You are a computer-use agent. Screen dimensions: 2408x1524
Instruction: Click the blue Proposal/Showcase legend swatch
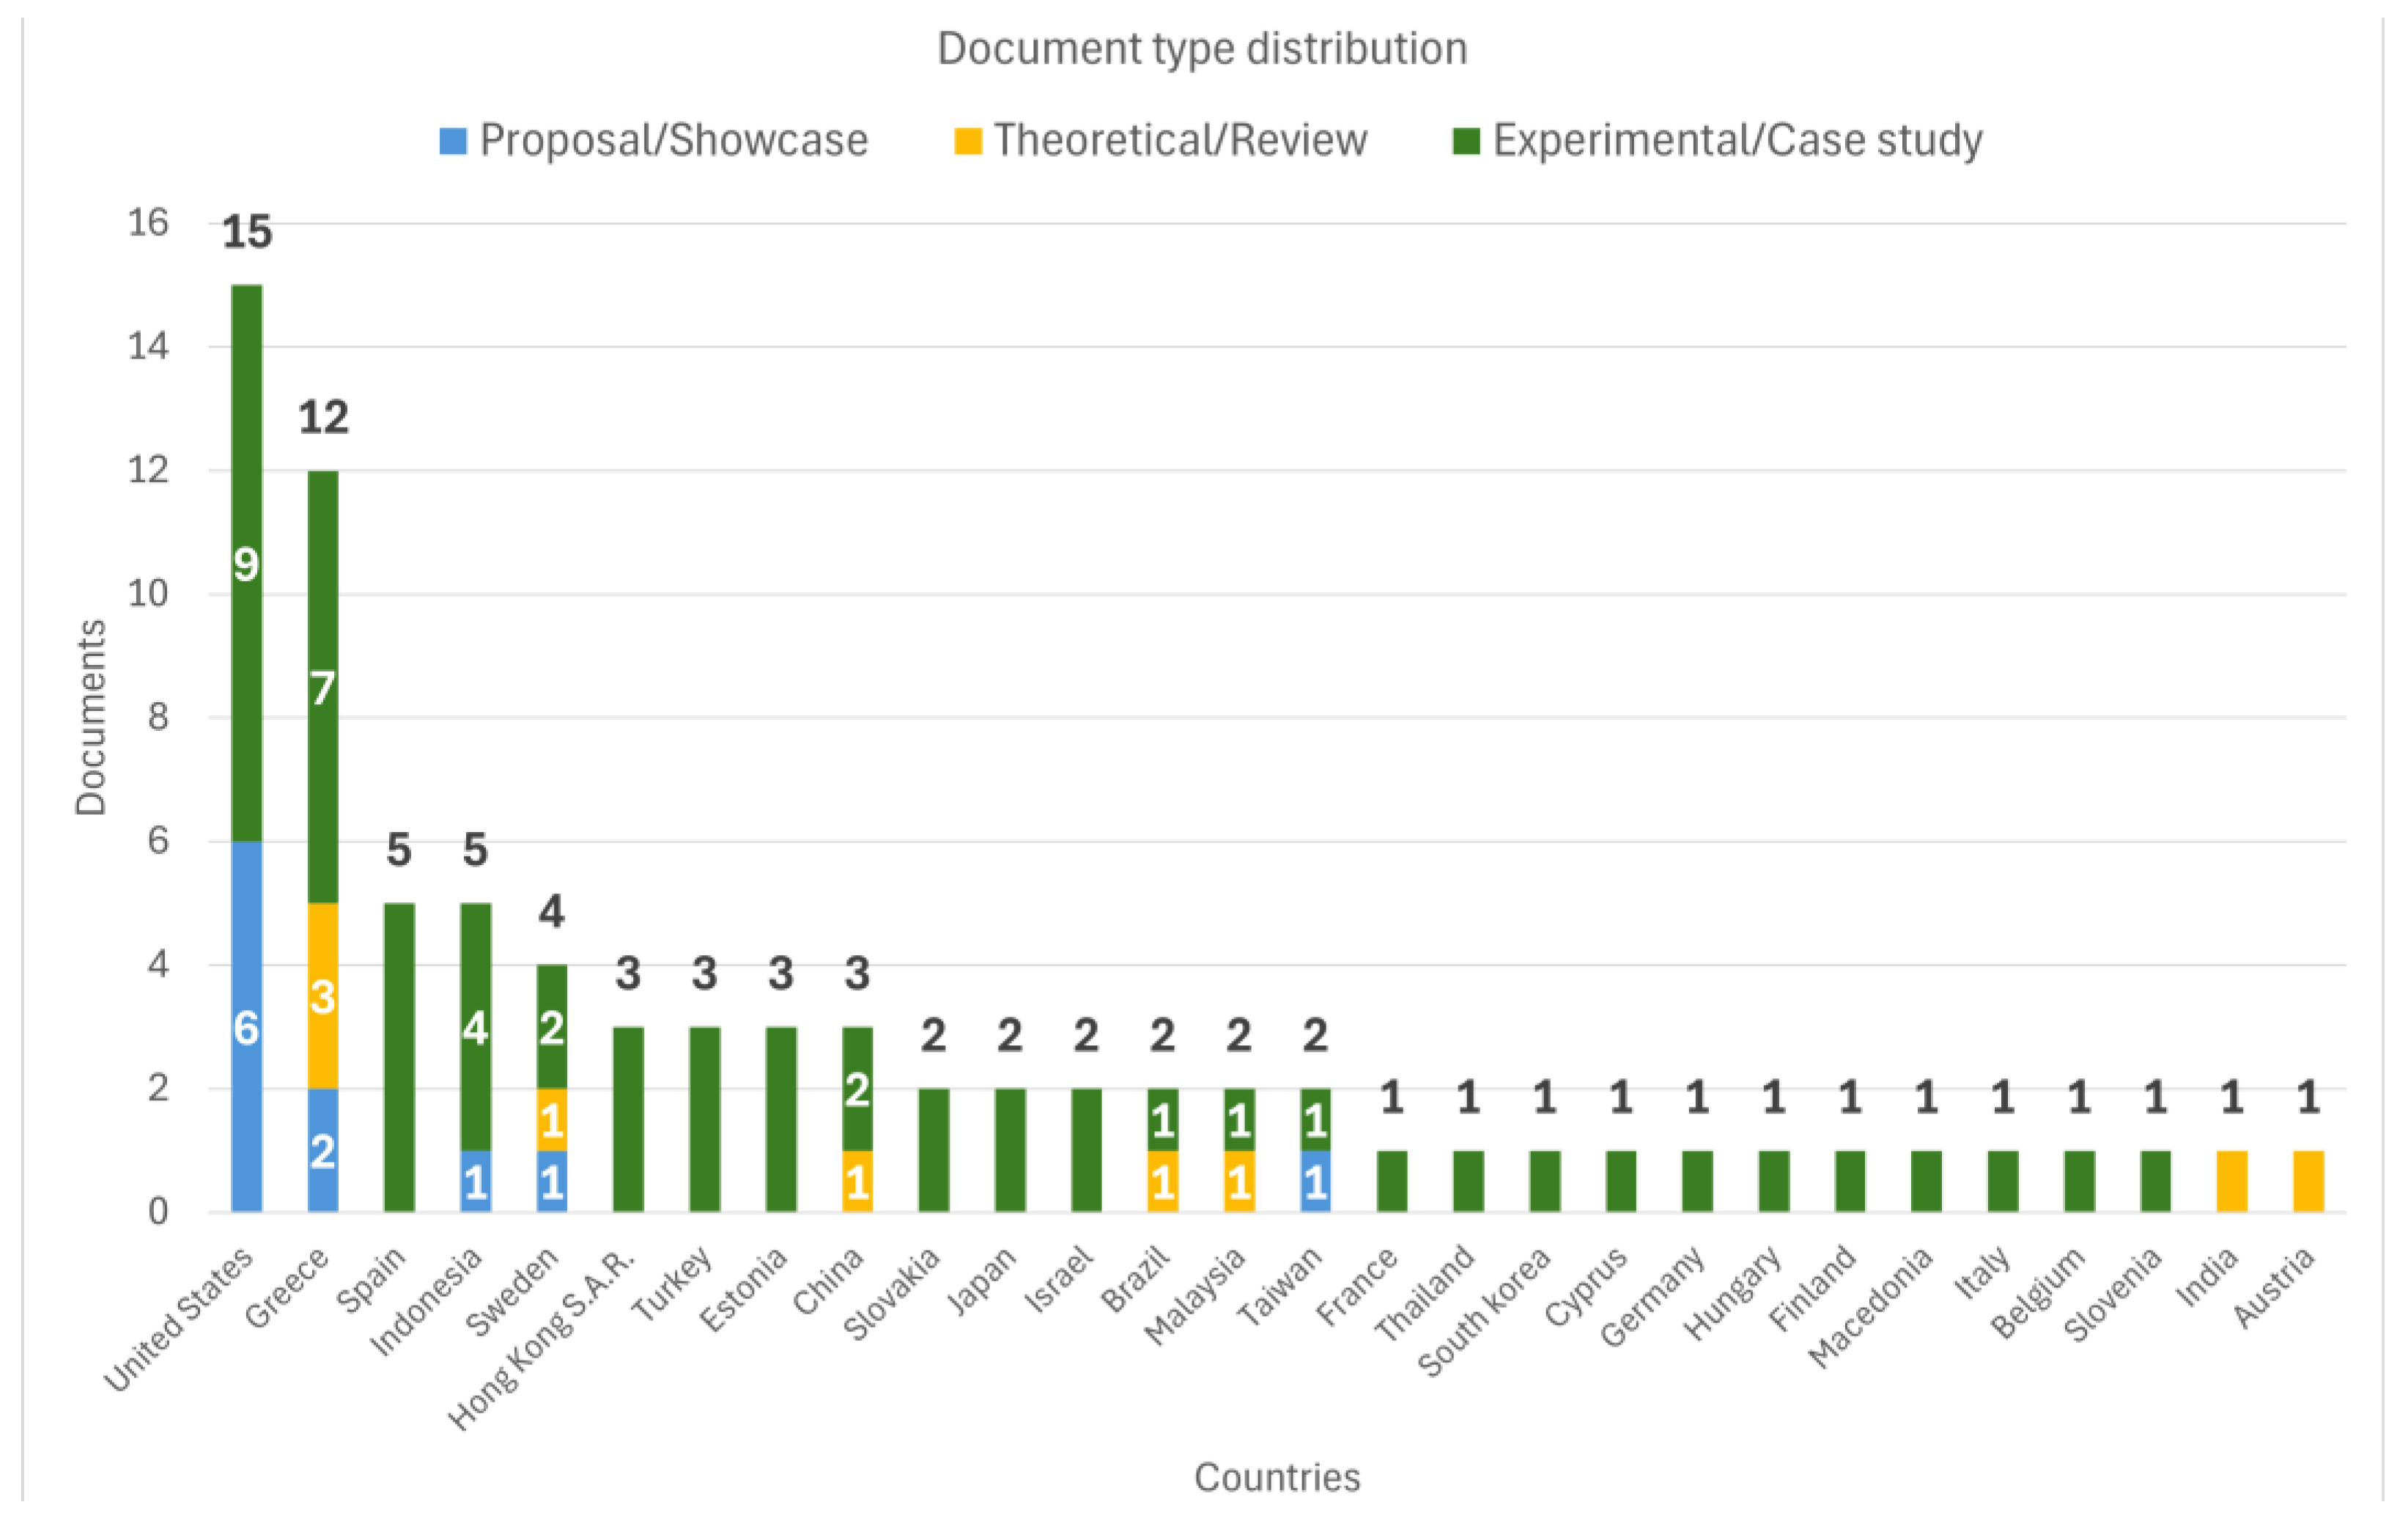coord(453,141)
